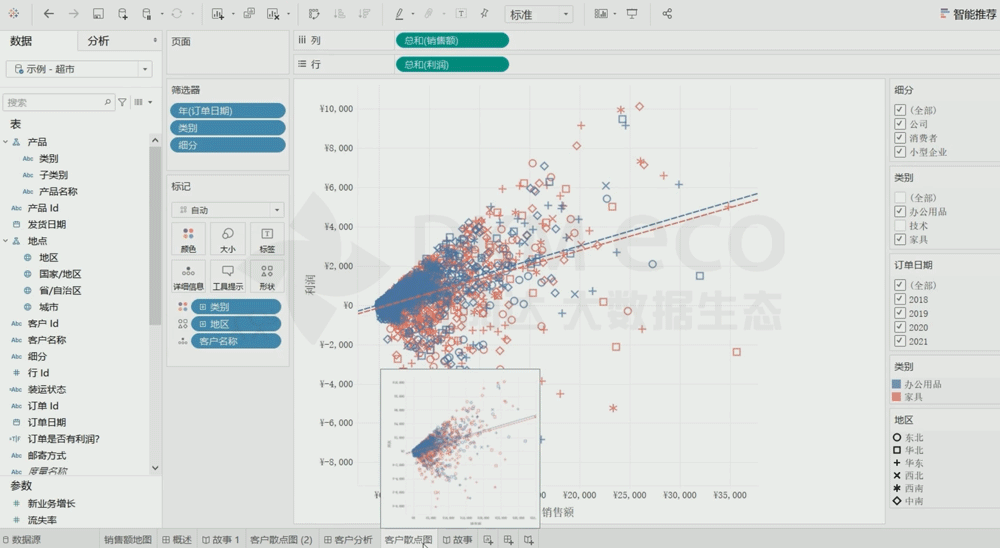Enable the 技术 category checkbox
This screenshot has height=548, width=1000.
click(900, 226)
